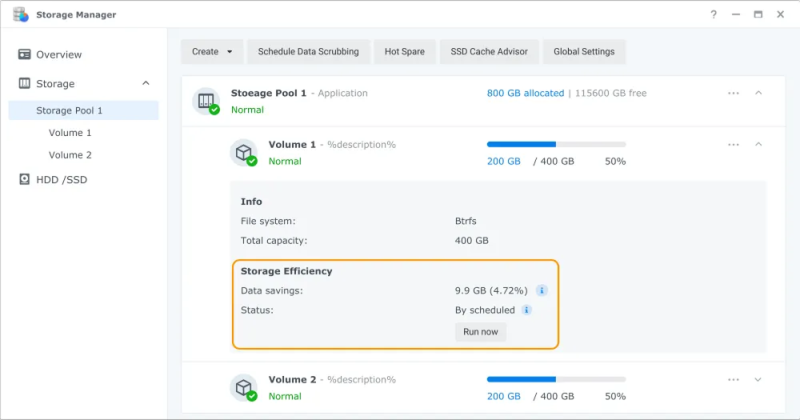Collapse the Volume 1 details
The image size is (800, 420).
[758, 144]
